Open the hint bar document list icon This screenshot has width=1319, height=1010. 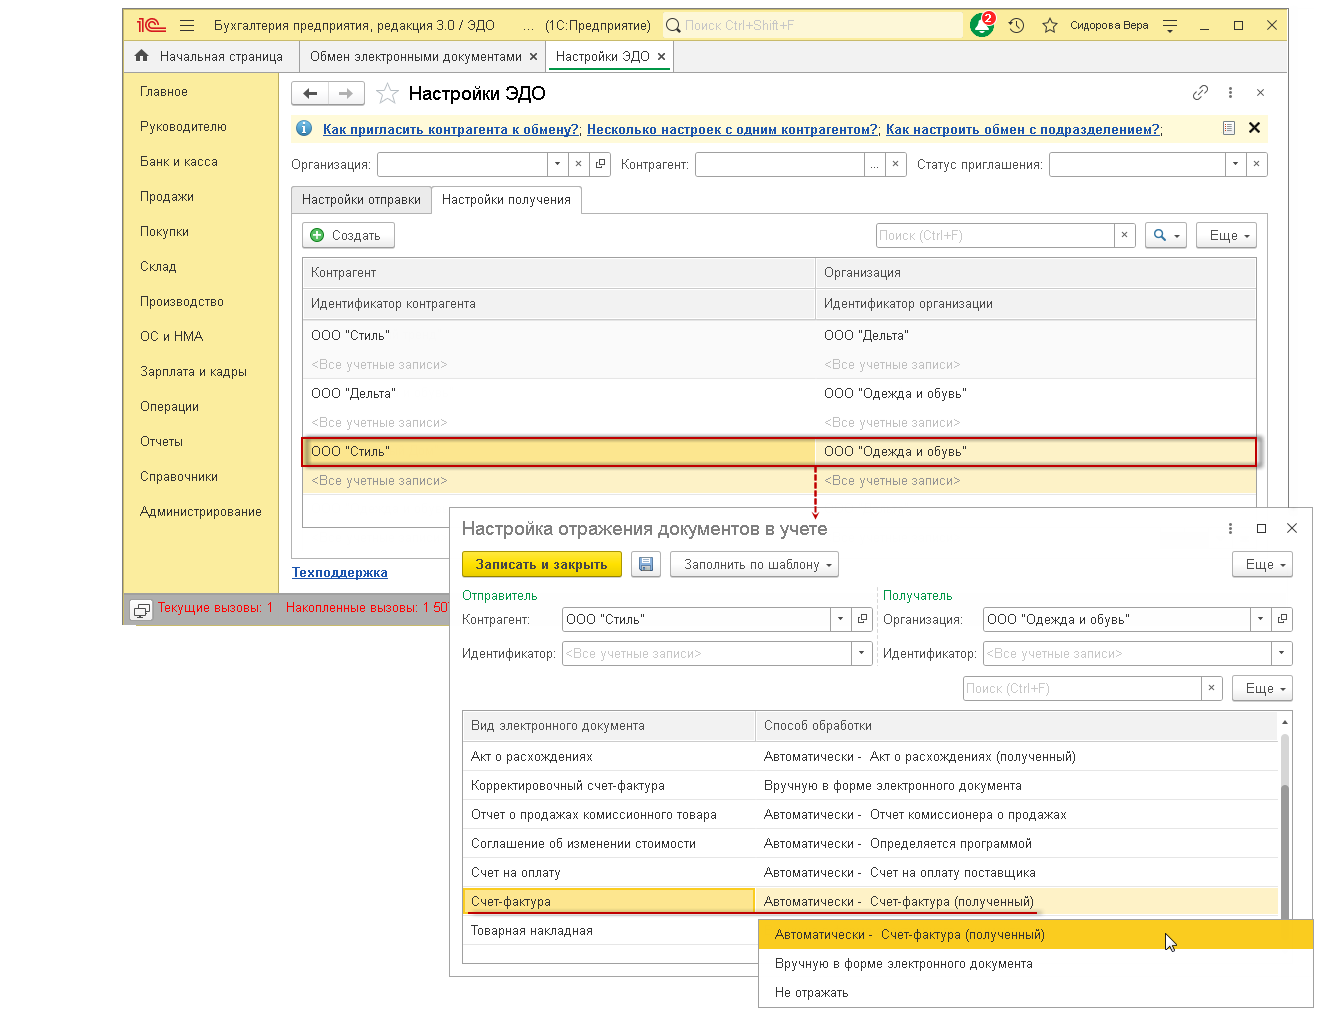click(x=1229, y=128)
